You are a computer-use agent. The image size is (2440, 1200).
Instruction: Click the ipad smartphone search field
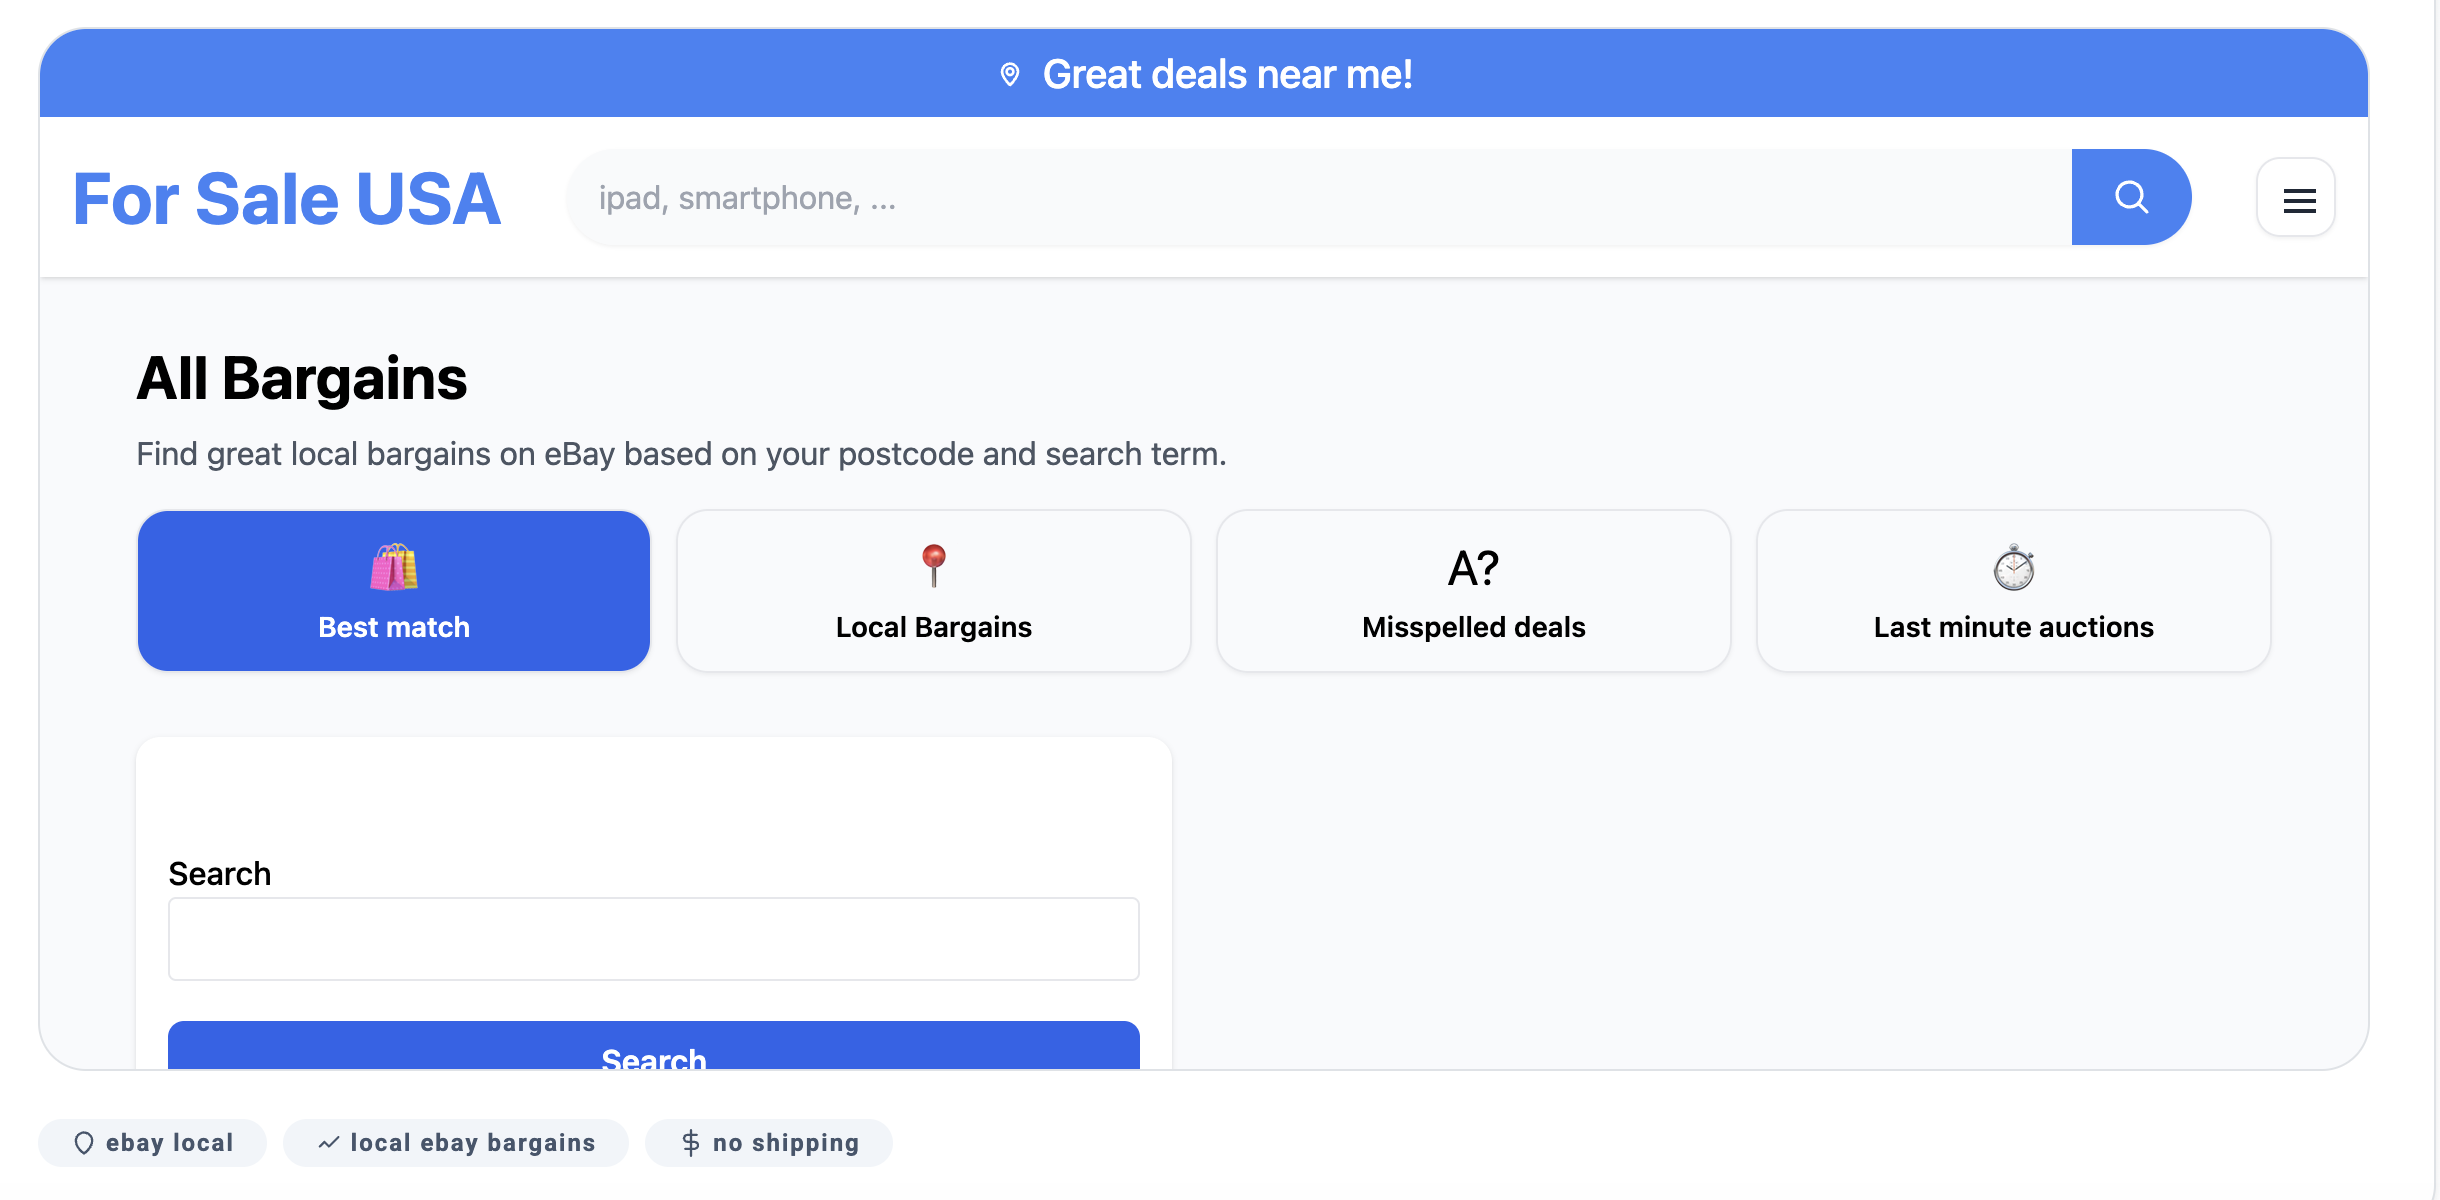[x=1300, y=197]
